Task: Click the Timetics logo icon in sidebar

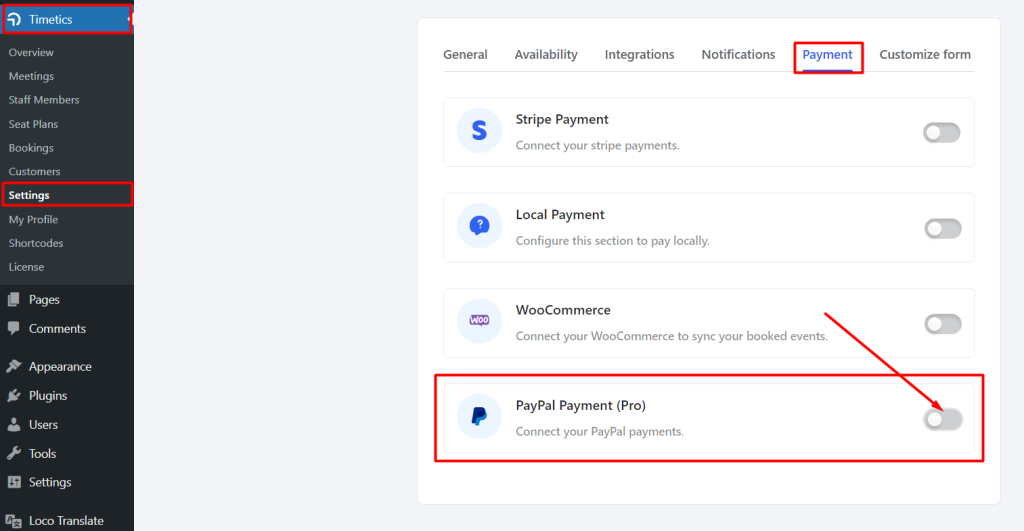Action: point(14,20)
